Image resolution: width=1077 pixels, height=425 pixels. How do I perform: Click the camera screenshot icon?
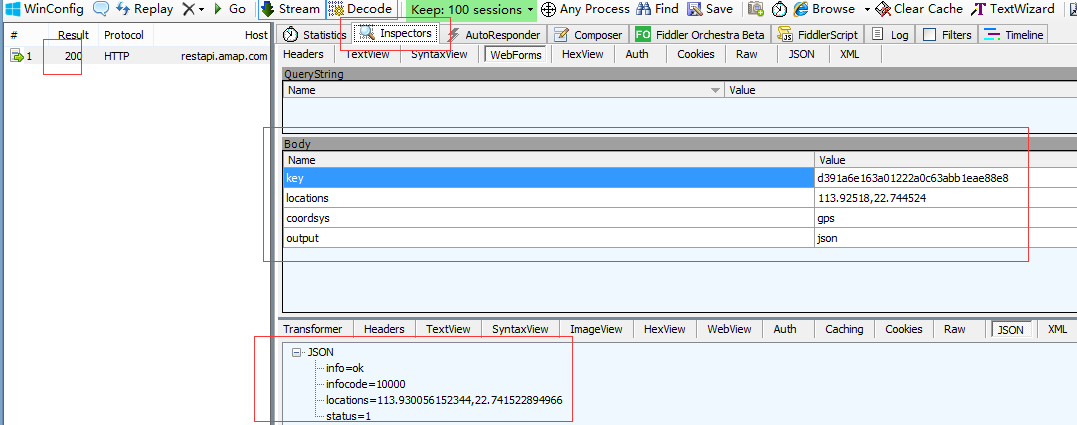[756, 9]
